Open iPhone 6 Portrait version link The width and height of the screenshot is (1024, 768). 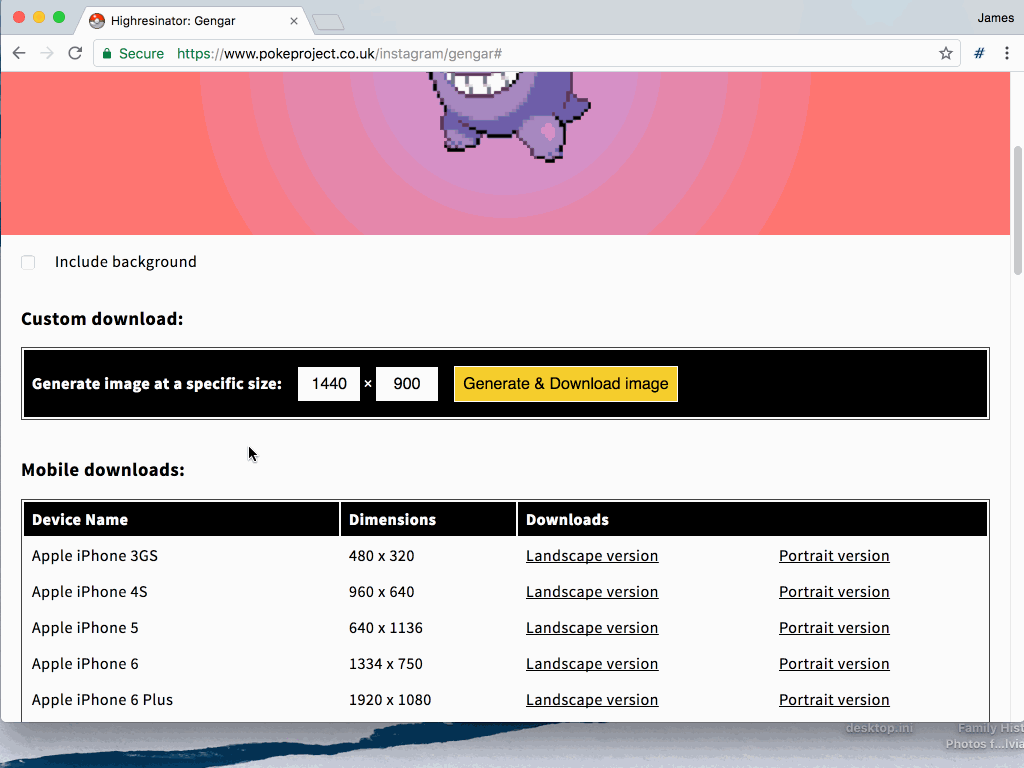pos(834,664)
